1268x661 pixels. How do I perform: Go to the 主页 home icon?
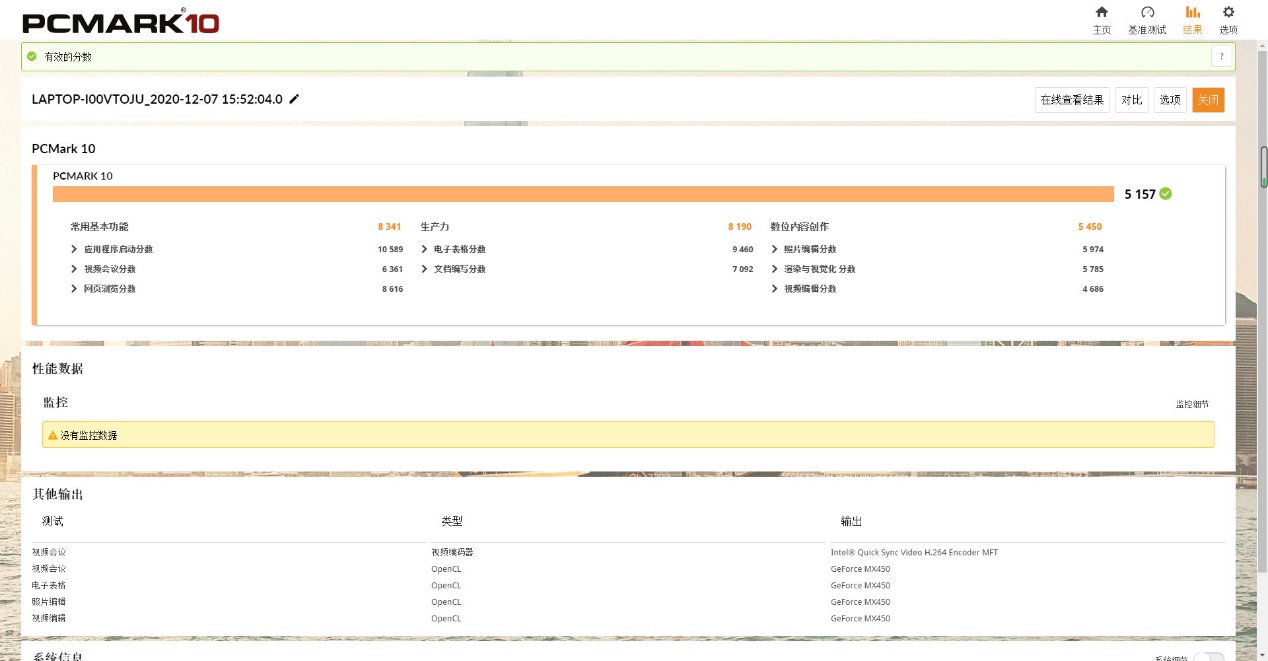[1101, 13]
